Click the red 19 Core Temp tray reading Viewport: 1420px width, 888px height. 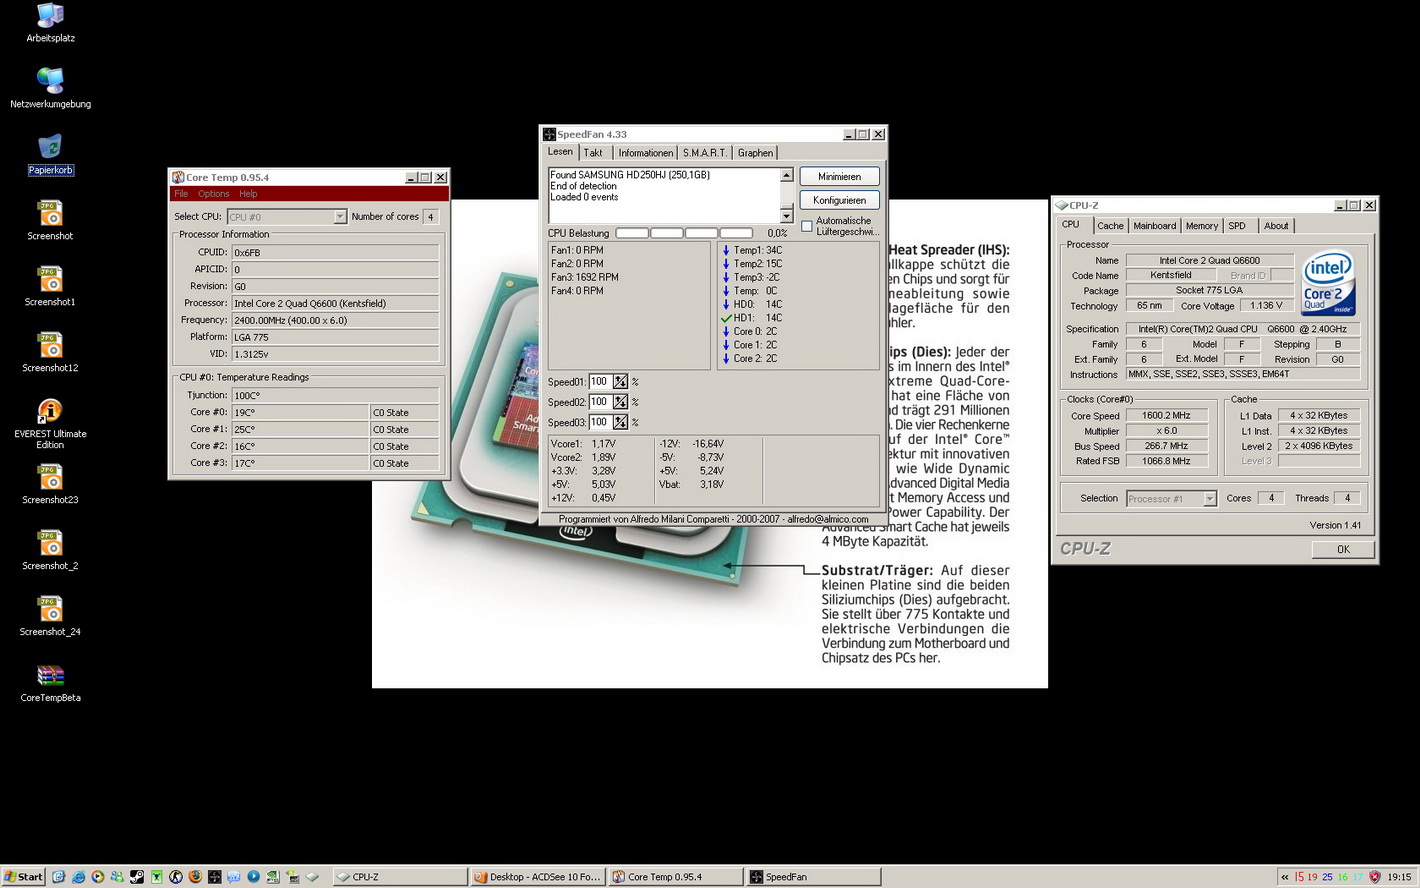(1312, 877)
